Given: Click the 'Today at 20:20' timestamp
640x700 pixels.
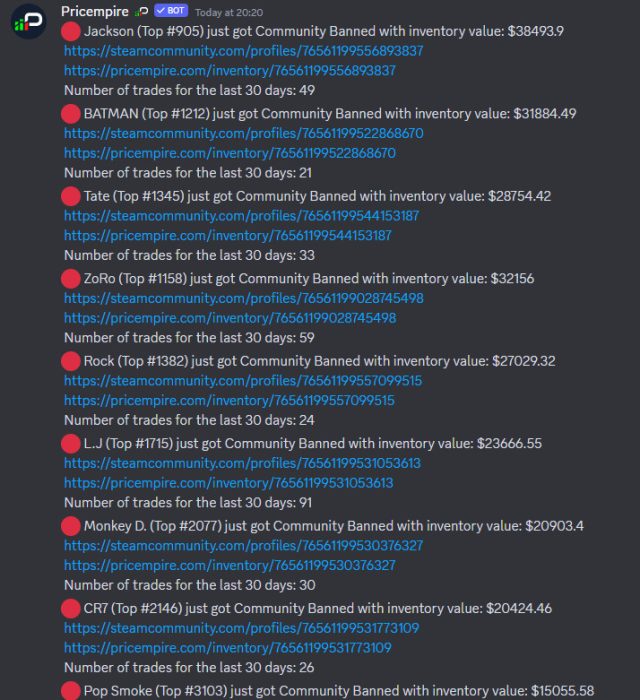Looking at the screenshot, I should (x=229, y=12).
